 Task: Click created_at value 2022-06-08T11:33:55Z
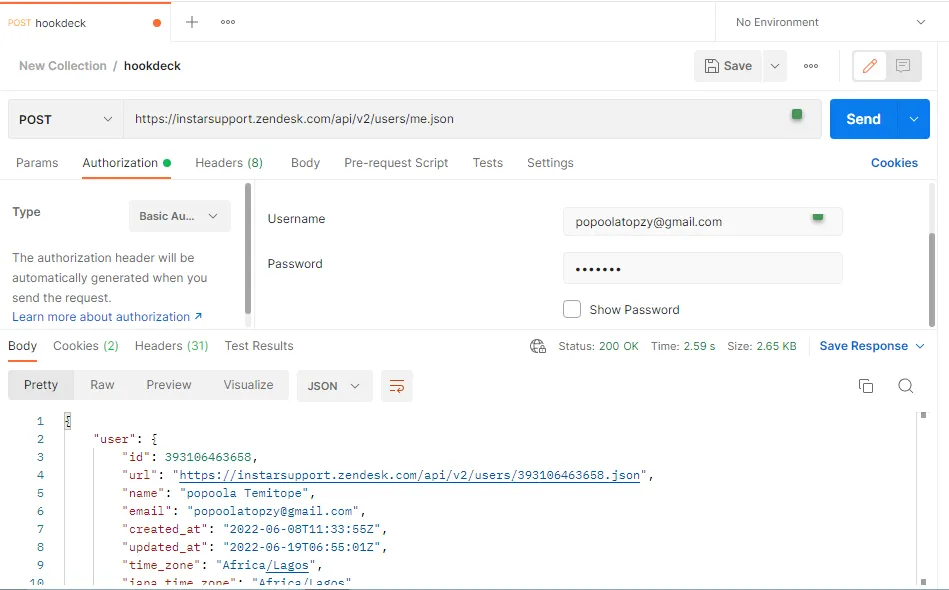[x=302, y=529]
